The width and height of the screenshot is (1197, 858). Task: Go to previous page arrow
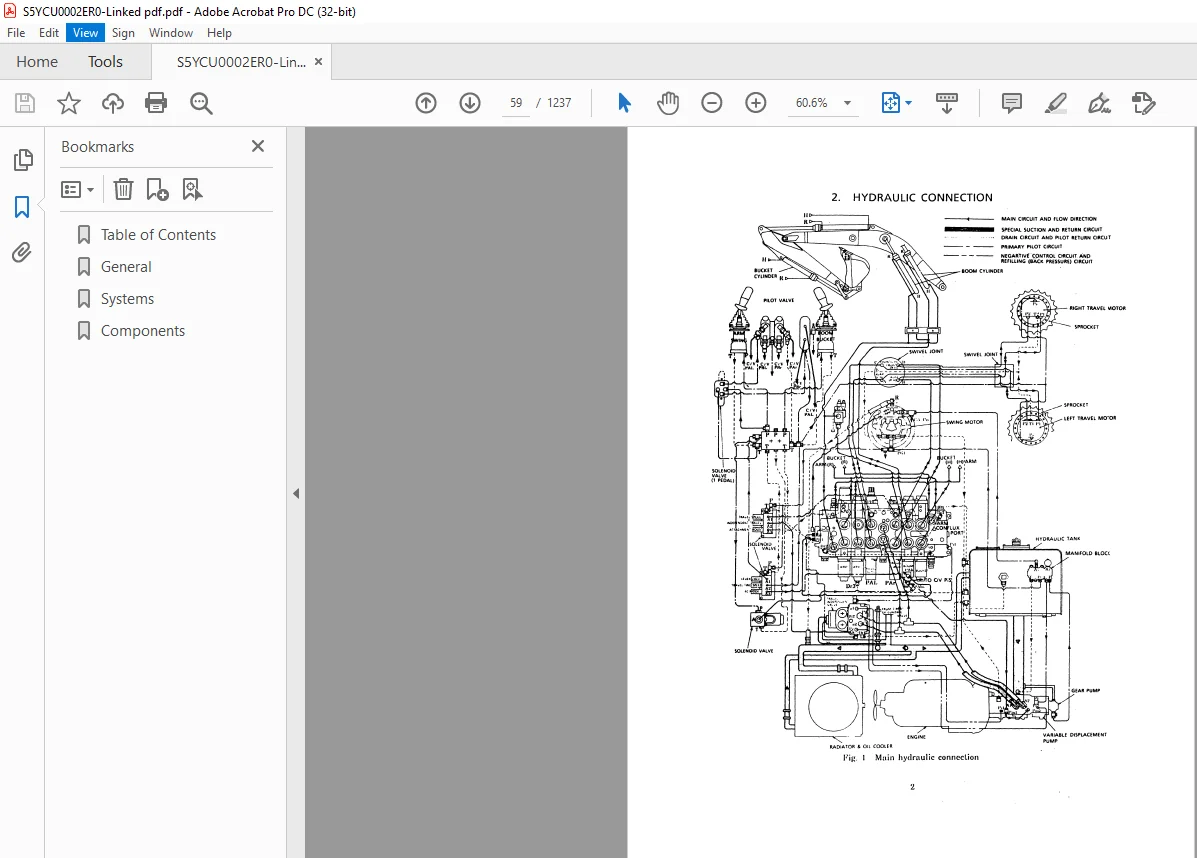click(426, 103)
